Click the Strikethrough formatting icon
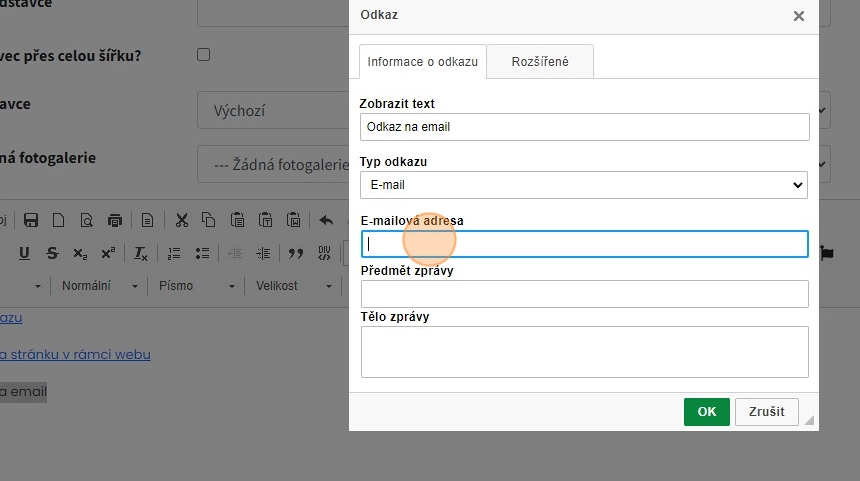Screen dimensions: 860x481 coord(52,253)
